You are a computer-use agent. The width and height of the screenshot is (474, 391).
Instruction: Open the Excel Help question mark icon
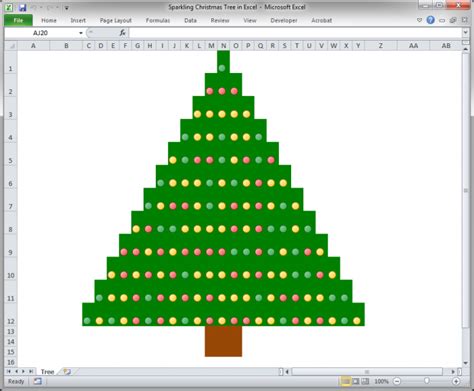tap(430, 20)
